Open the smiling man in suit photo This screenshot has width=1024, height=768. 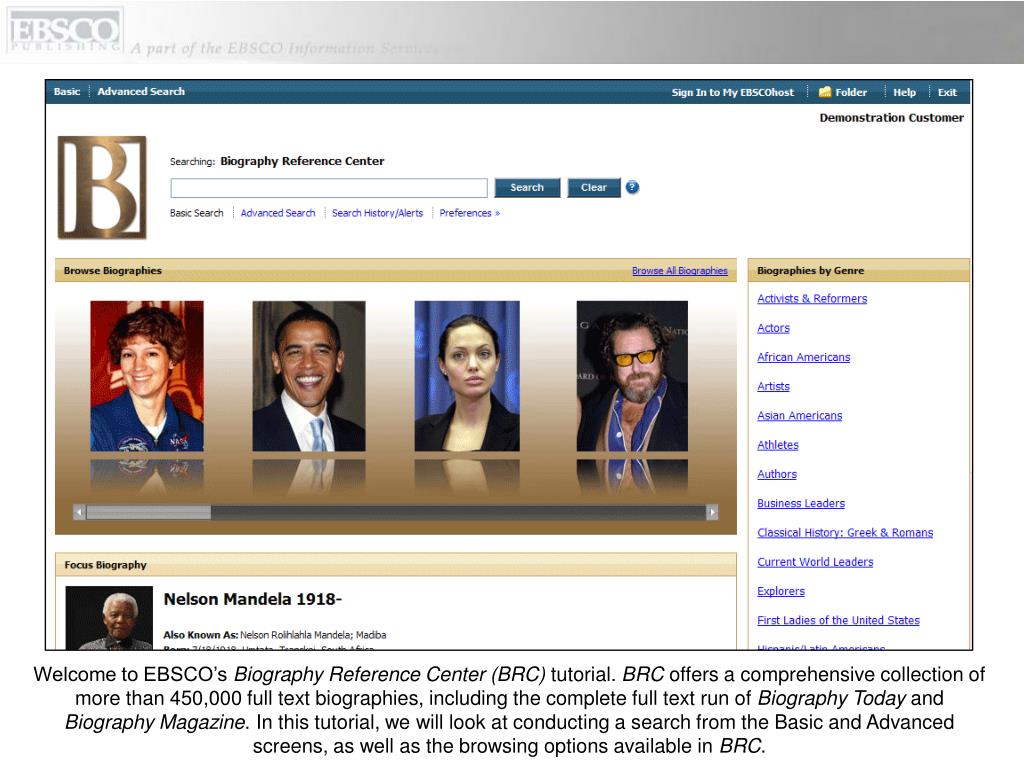(x=309, y=376)
